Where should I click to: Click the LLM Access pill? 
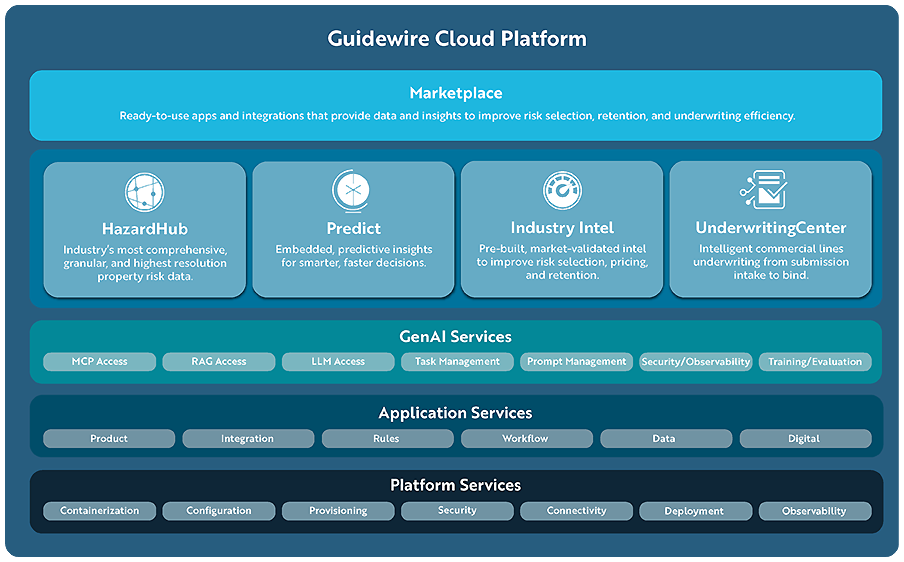338,362
